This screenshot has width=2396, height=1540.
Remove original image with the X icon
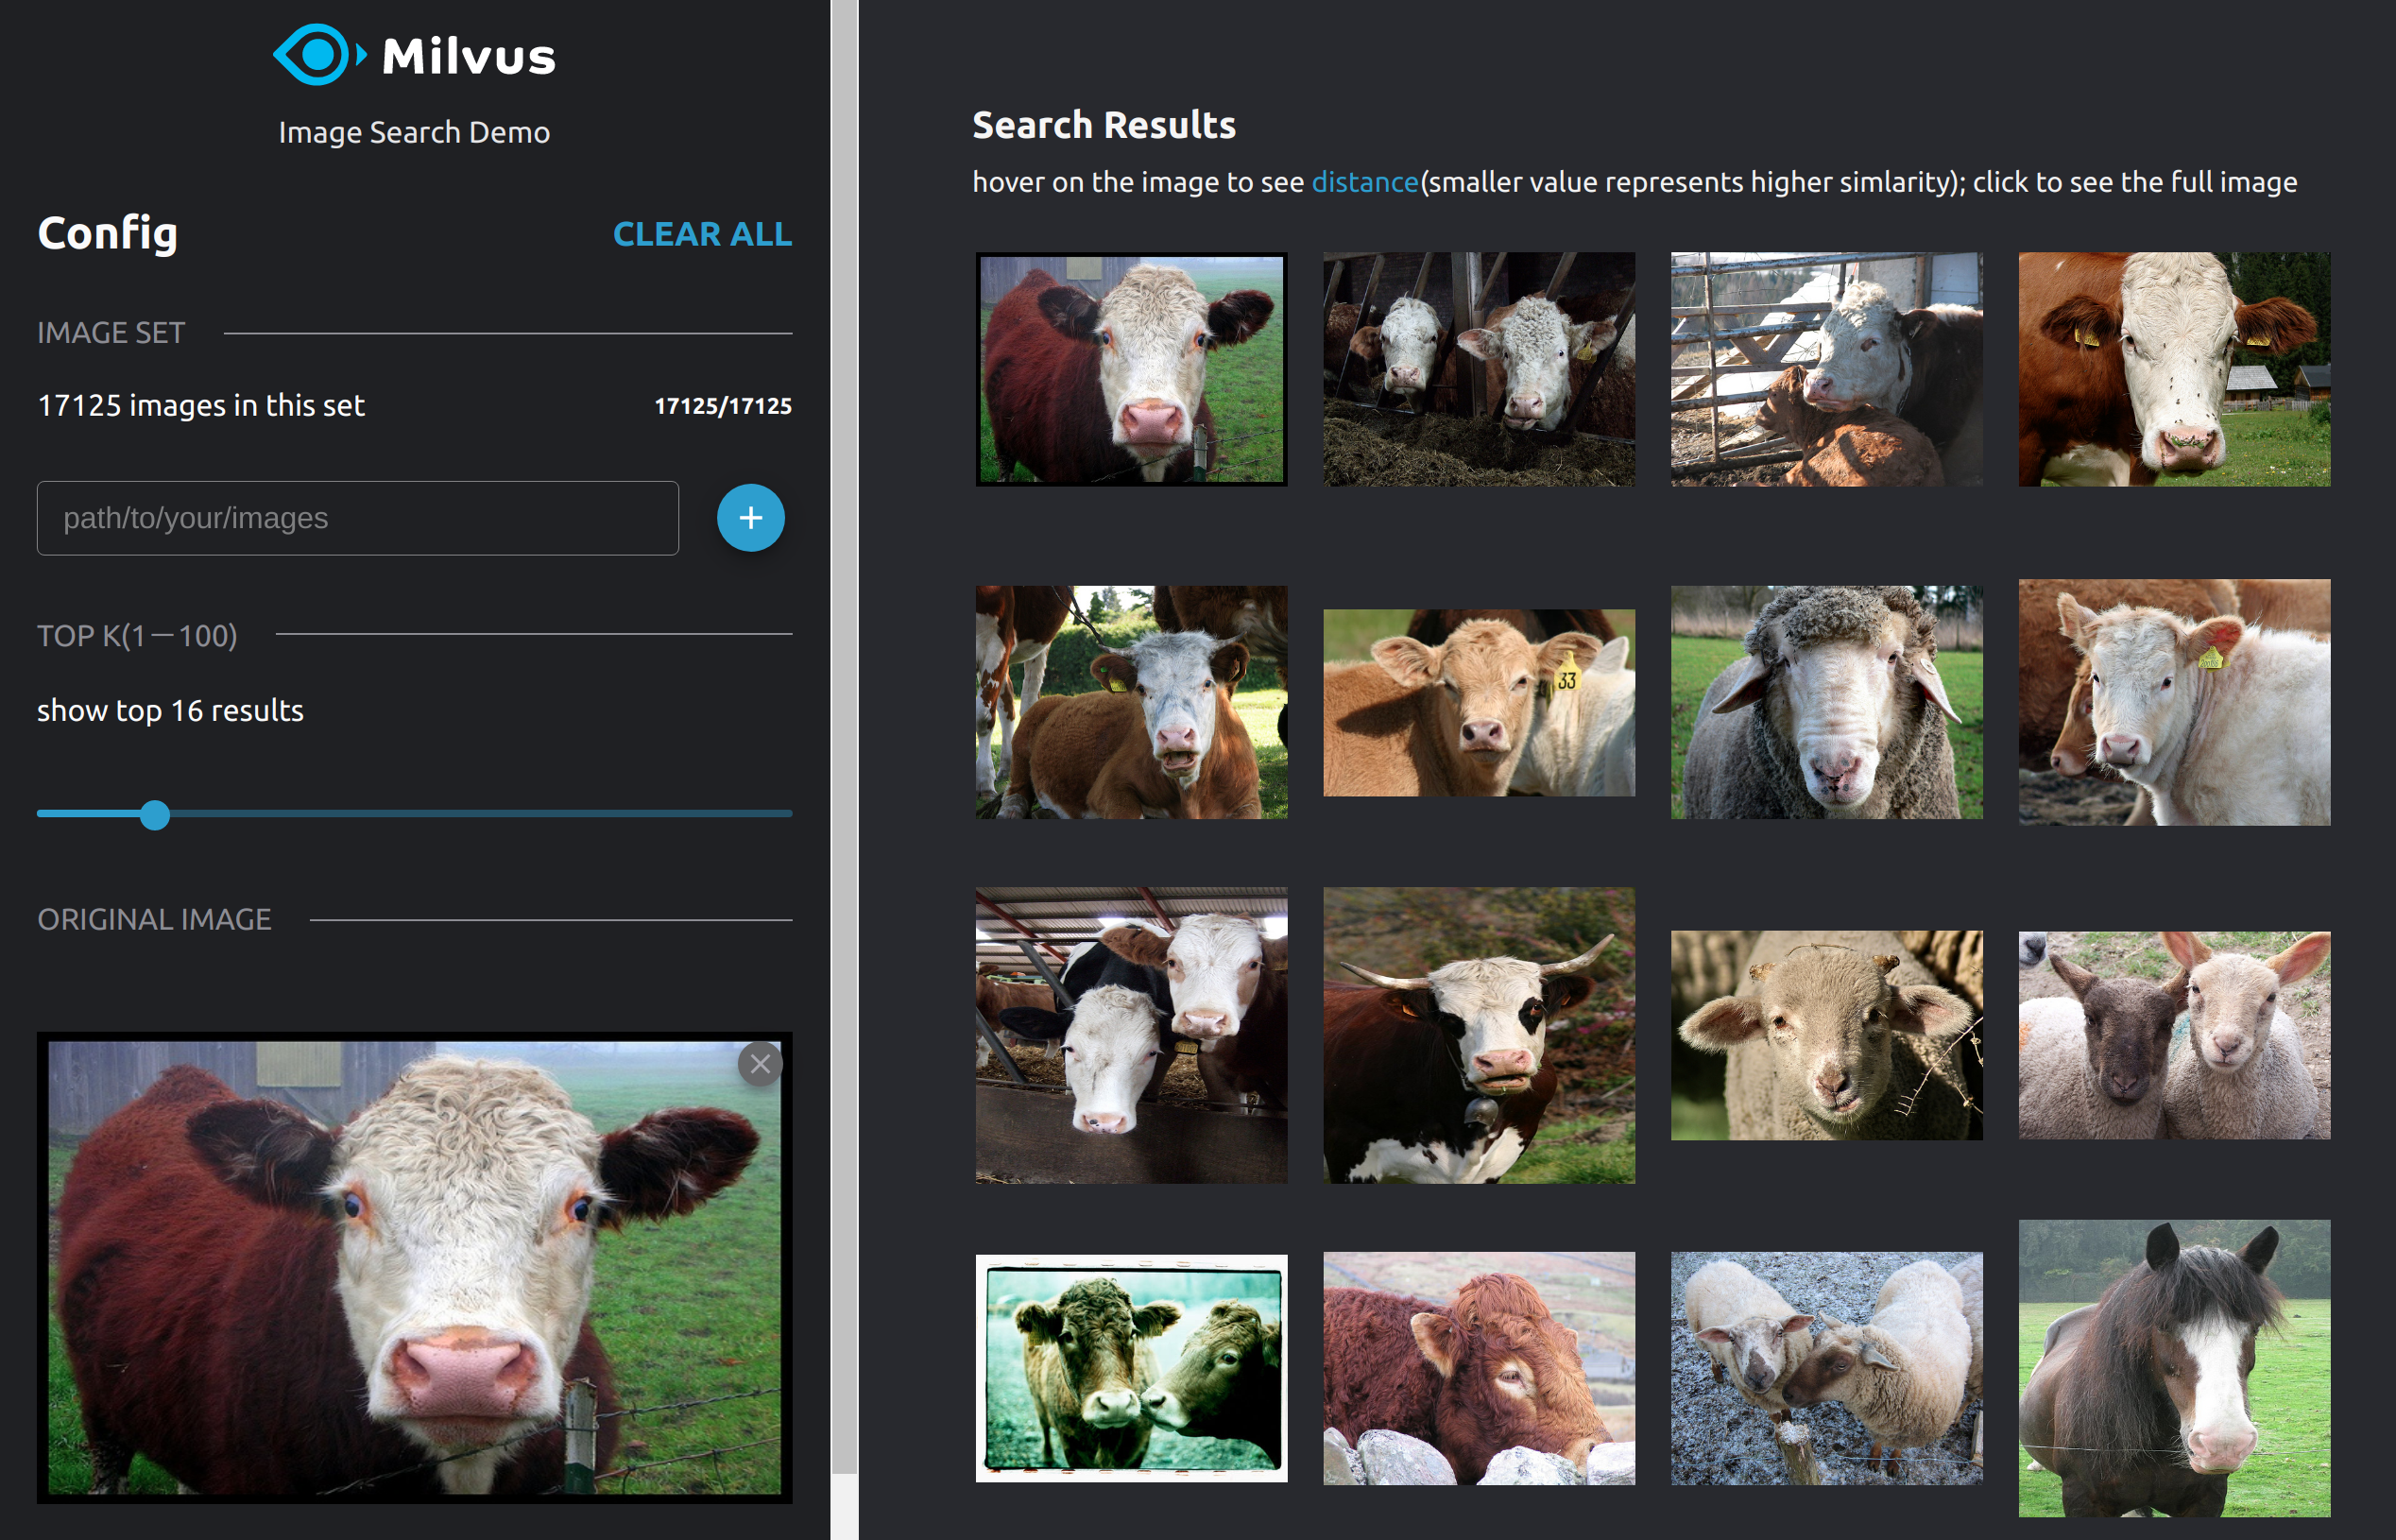coord(760,1064)
